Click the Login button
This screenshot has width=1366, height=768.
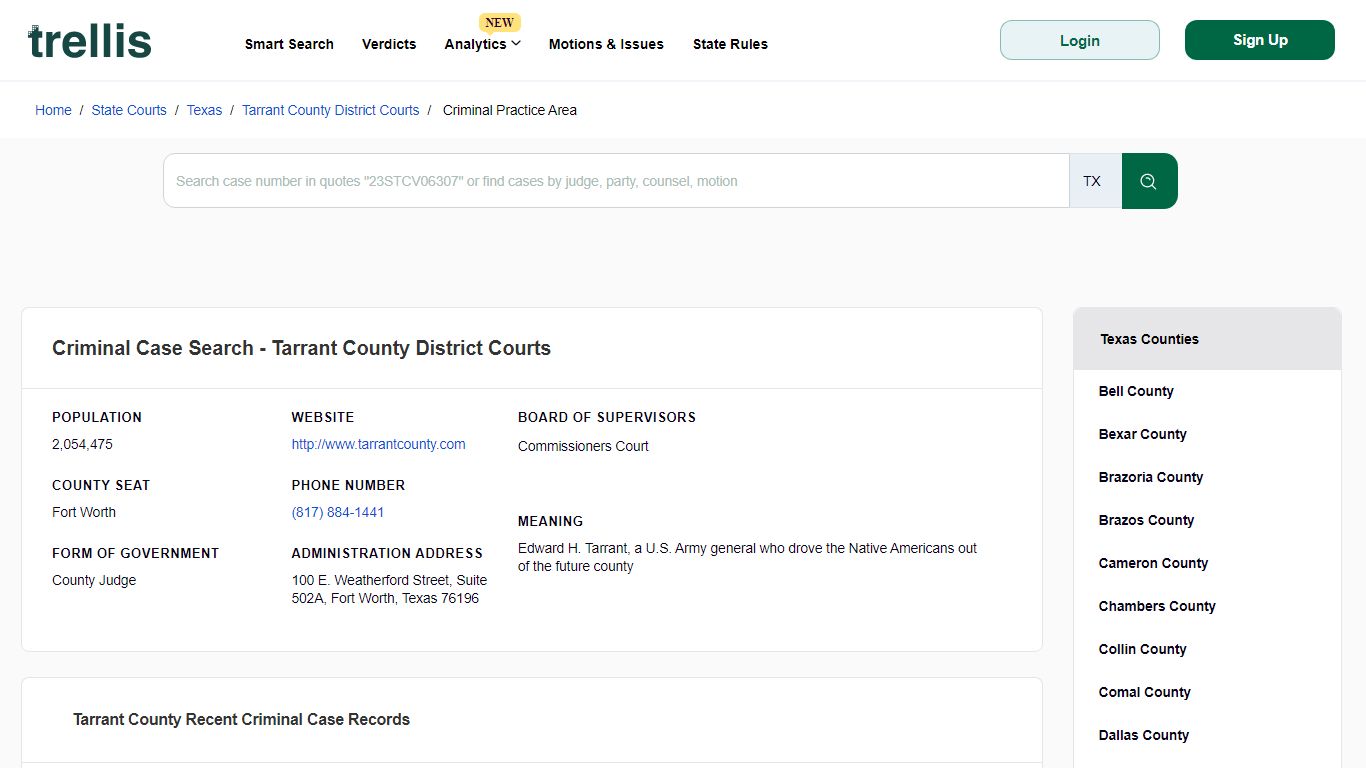[x=1080, y=40]
